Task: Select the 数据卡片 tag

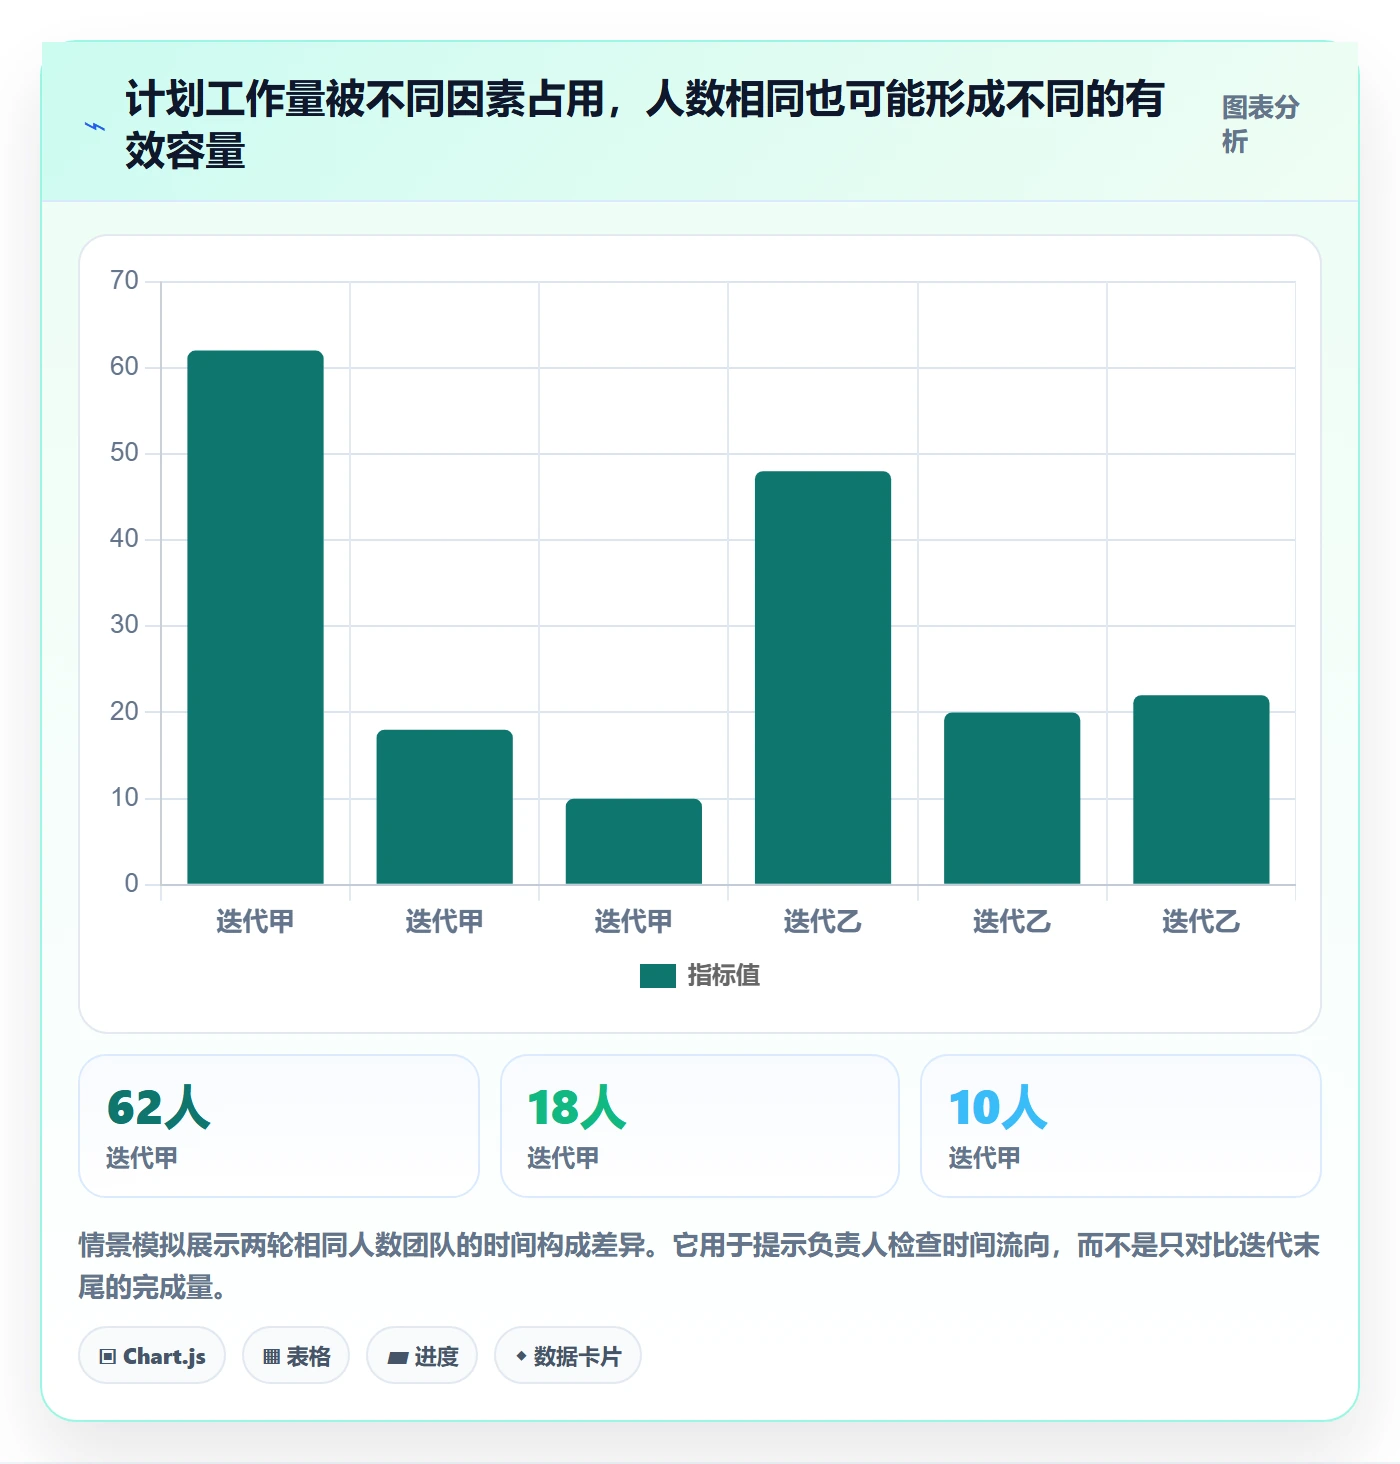Action: [568, 1356]
